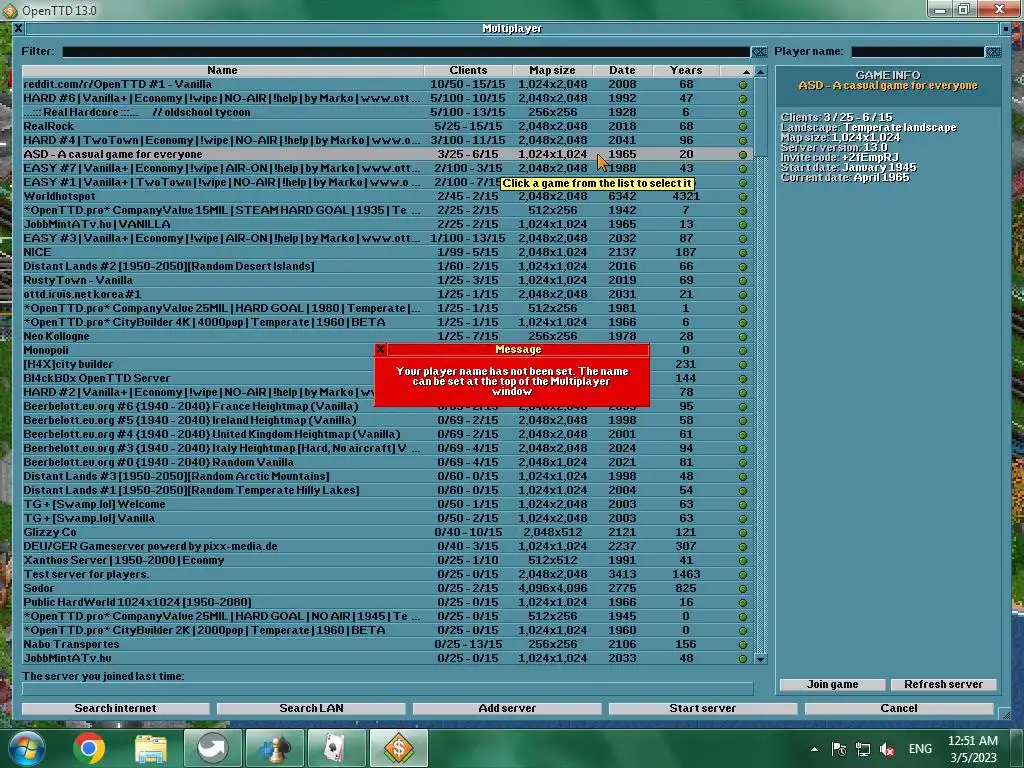Click the Filter input field
The height and width of the screenshot is (768, 1024).
click(406, 52)
